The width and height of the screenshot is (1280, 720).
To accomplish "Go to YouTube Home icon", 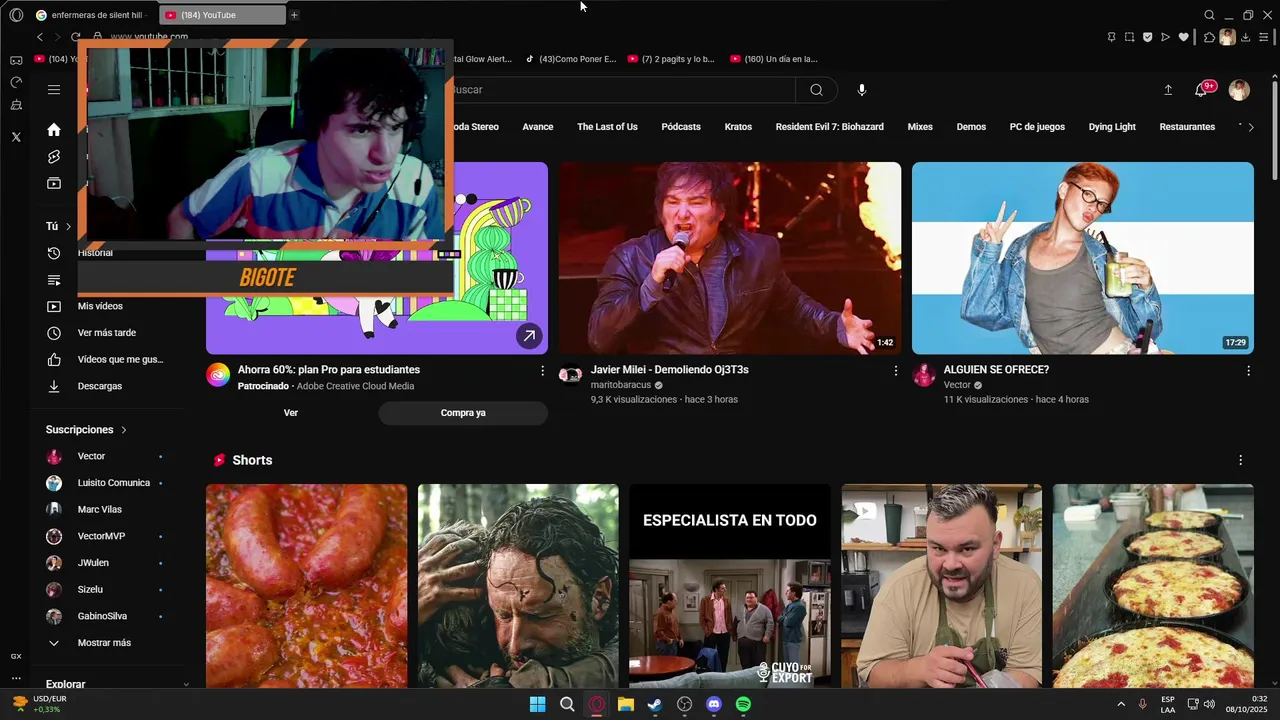I will [x=54, y=130].
